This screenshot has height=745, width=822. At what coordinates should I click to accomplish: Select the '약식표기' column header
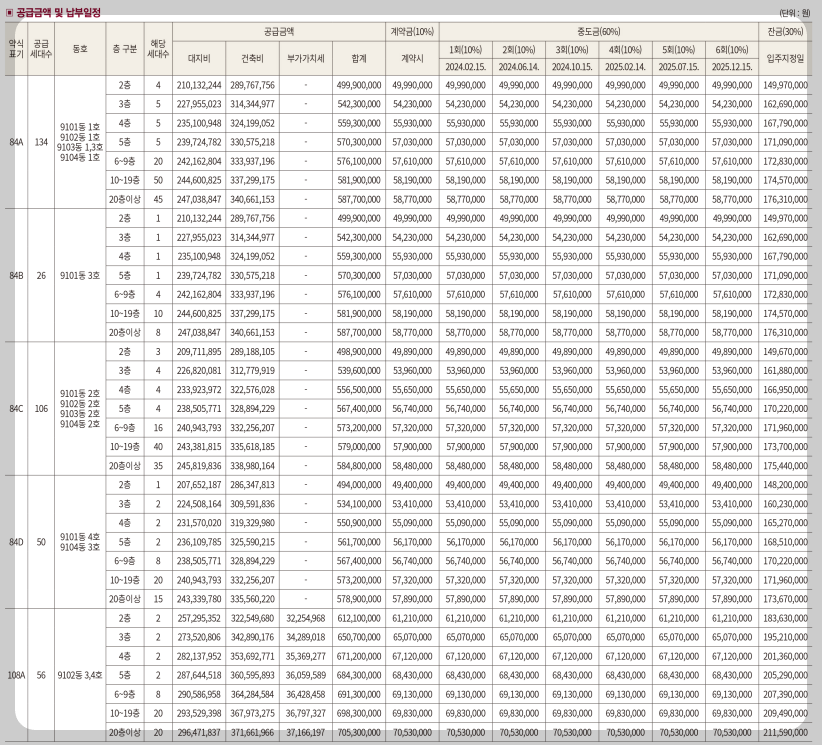coord(16,49)
